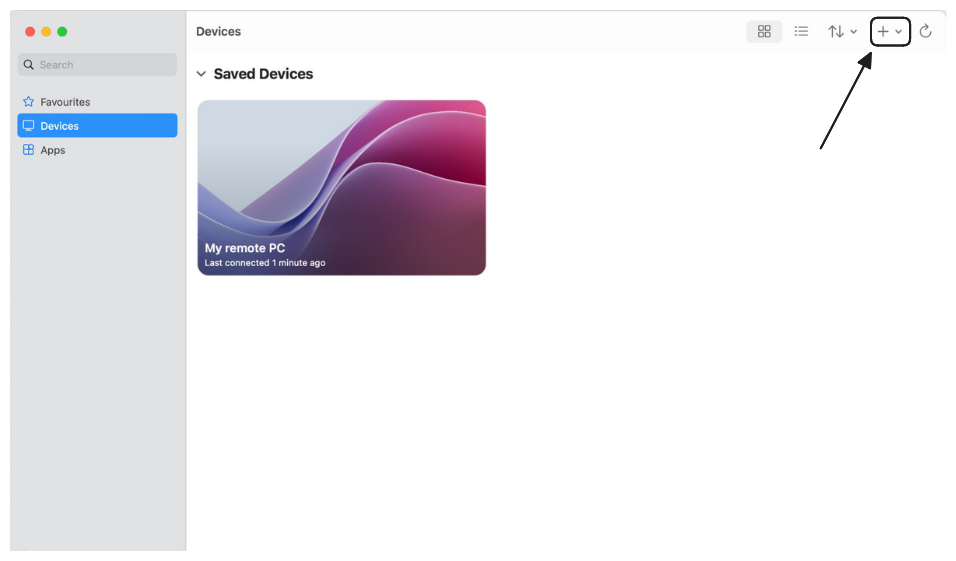Select Favourites in the sidebar

tap(98, 102)
